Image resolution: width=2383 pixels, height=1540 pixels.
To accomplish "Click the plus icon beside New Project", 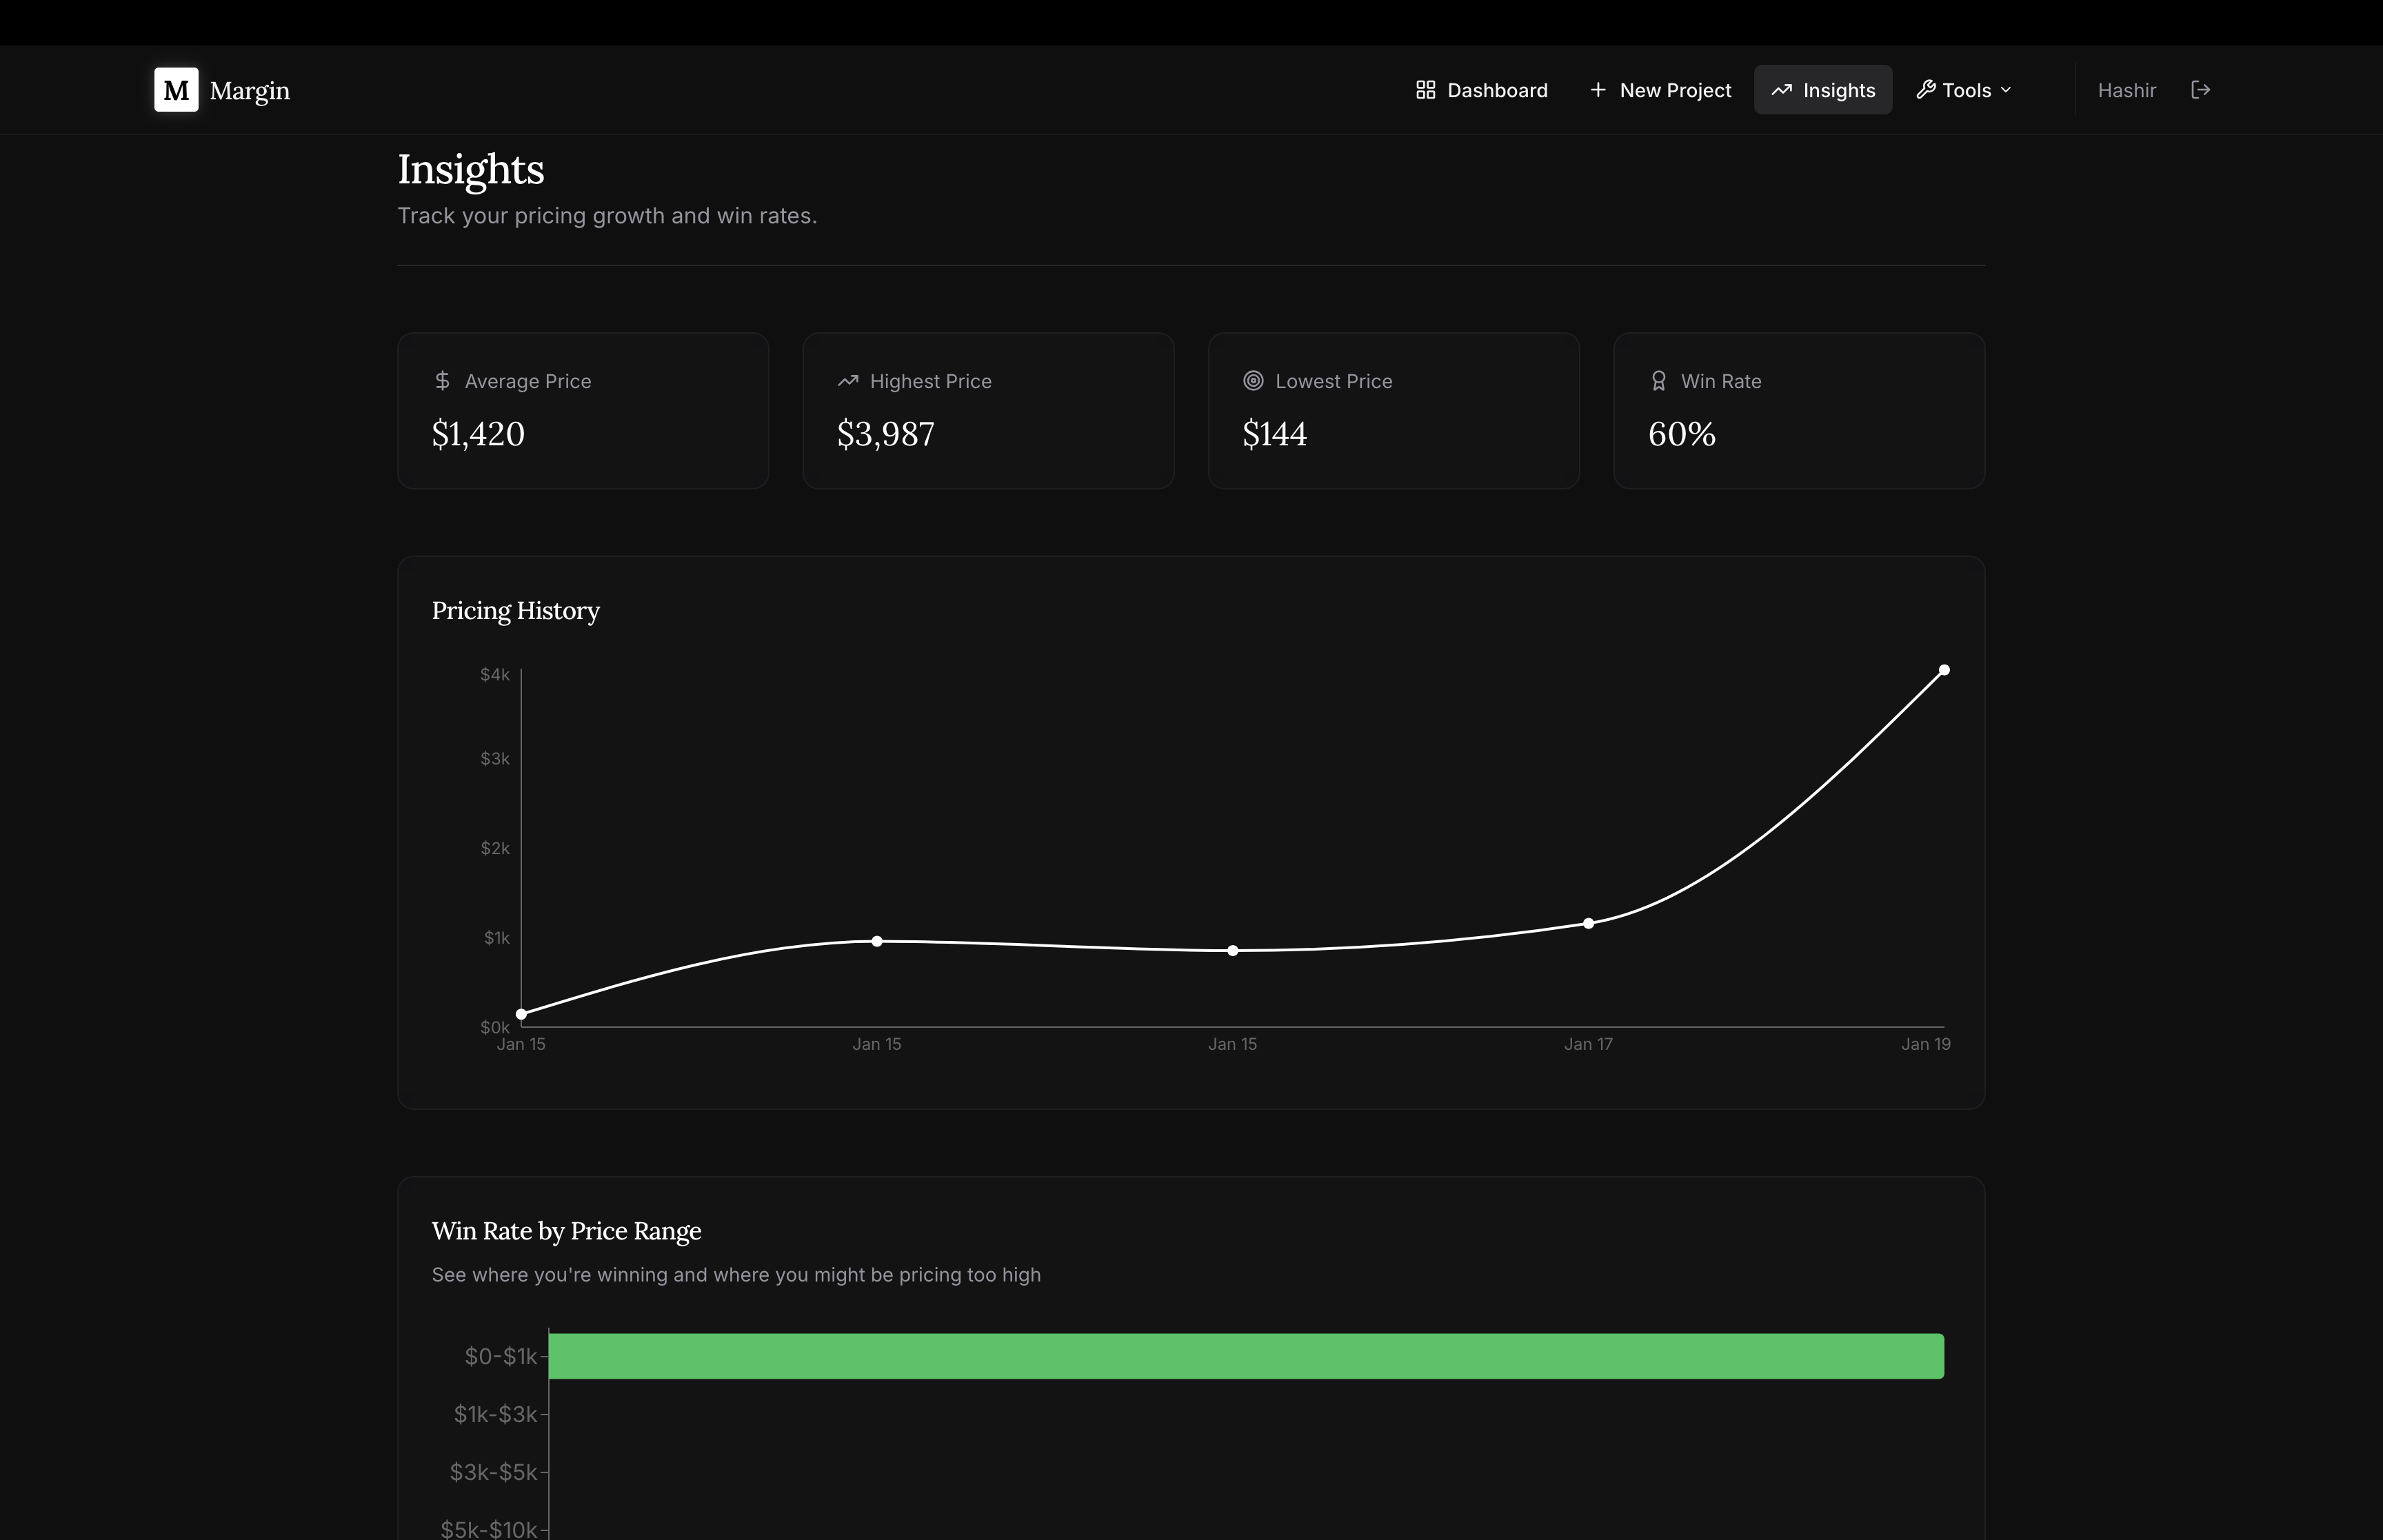I will tap(1598, 90).
